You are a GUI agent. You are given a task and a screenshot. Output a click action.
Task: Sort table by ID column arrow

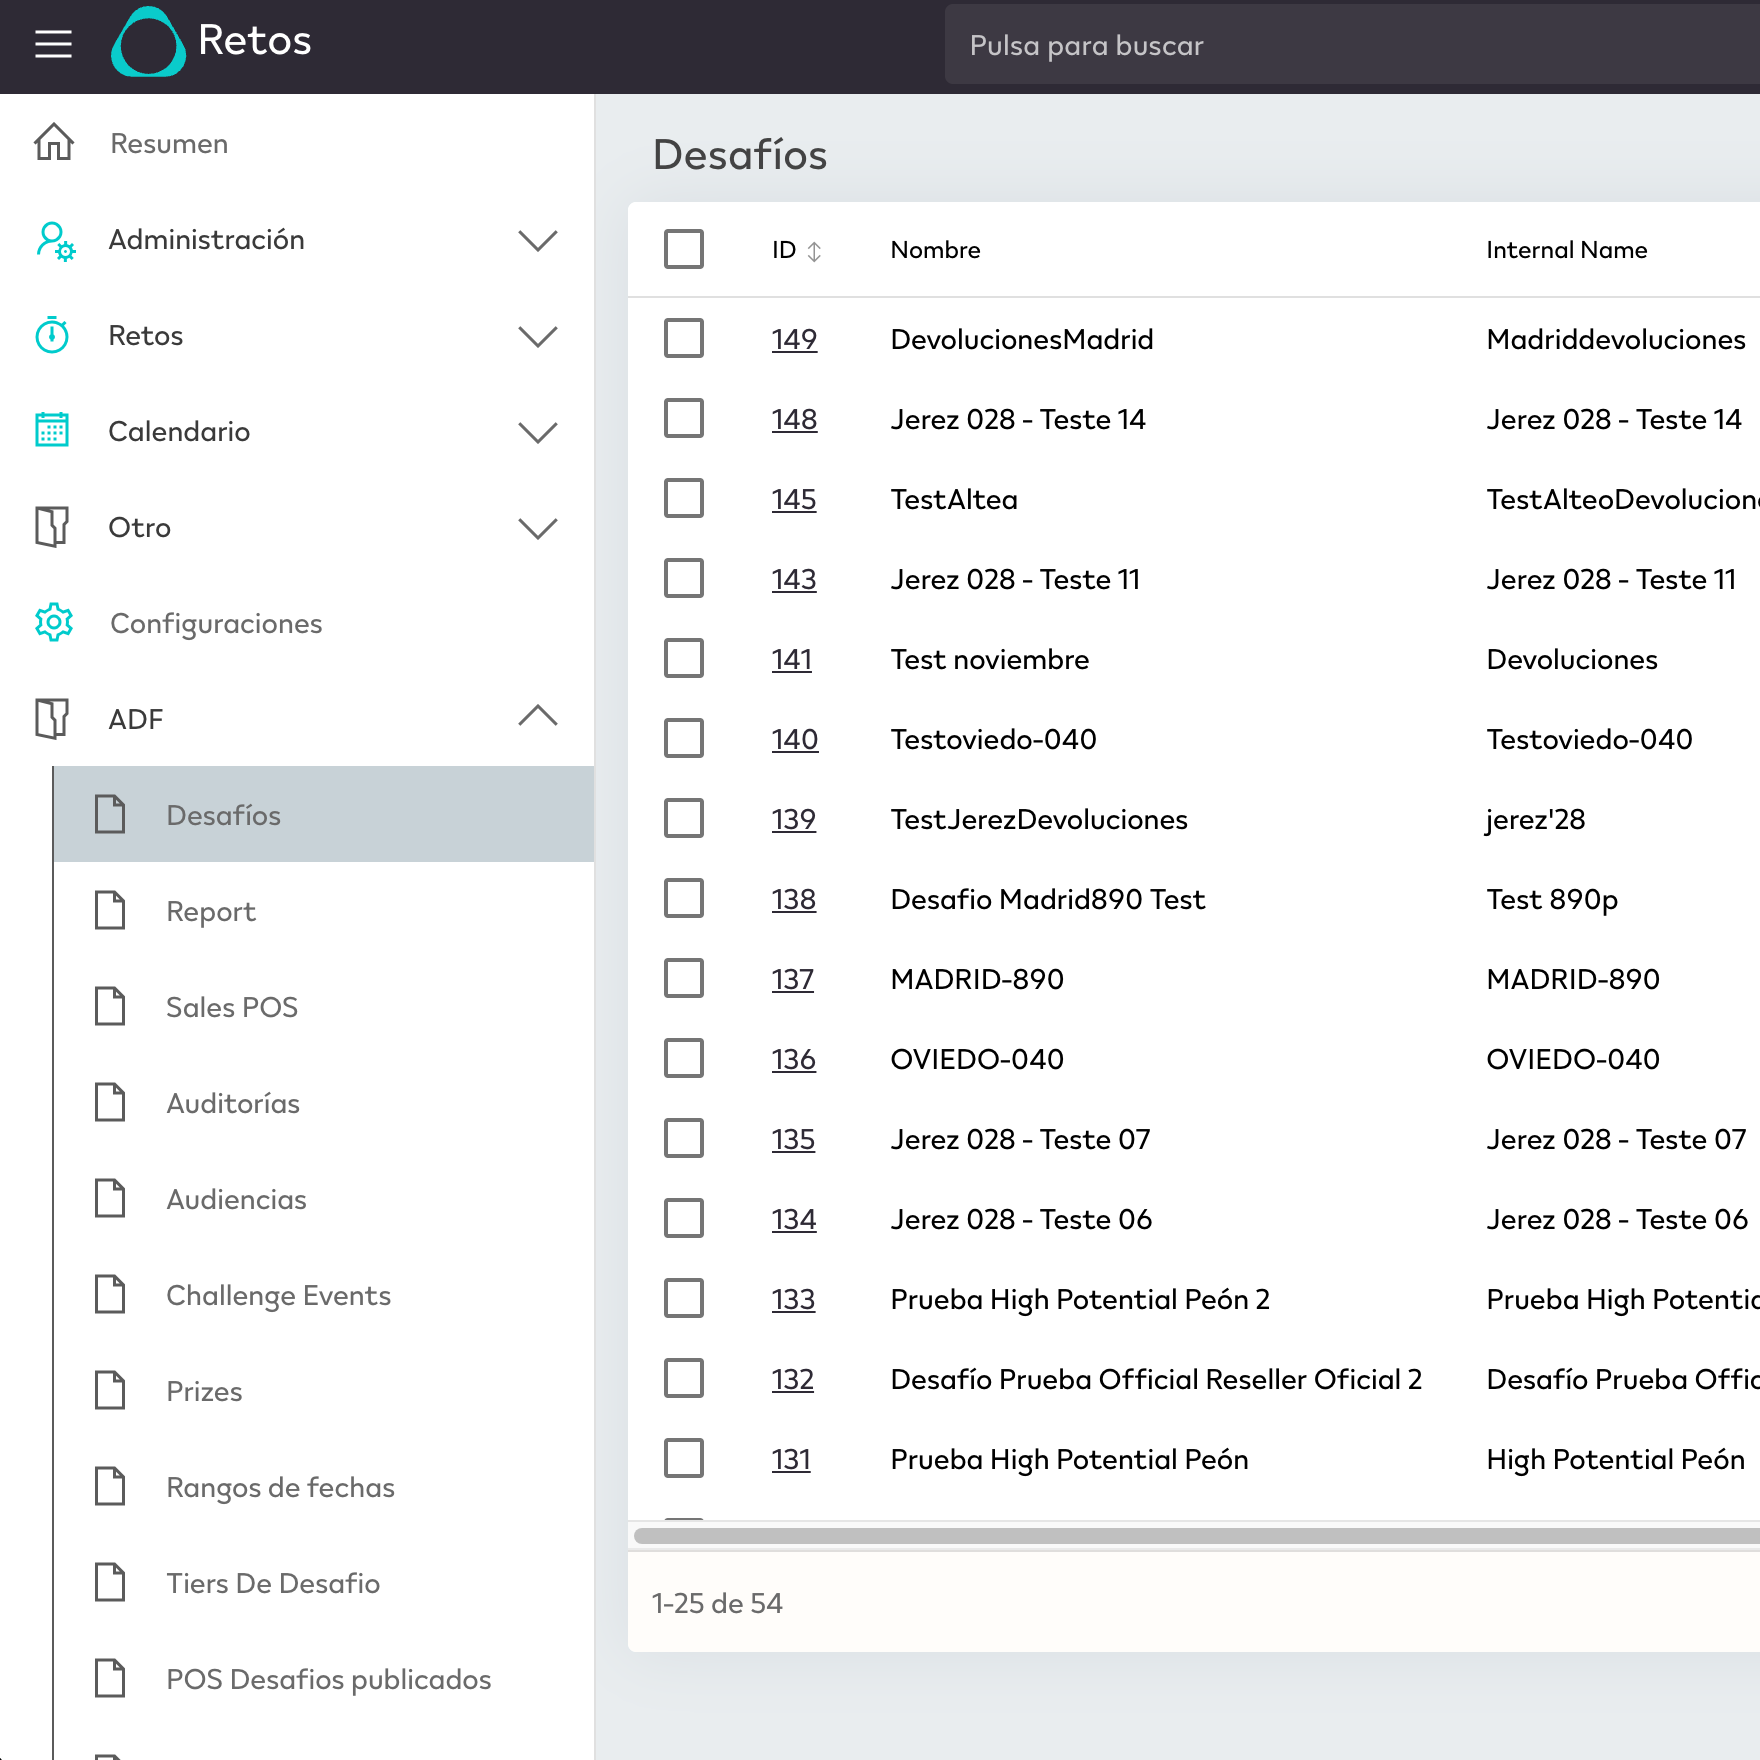pos(814,251)
